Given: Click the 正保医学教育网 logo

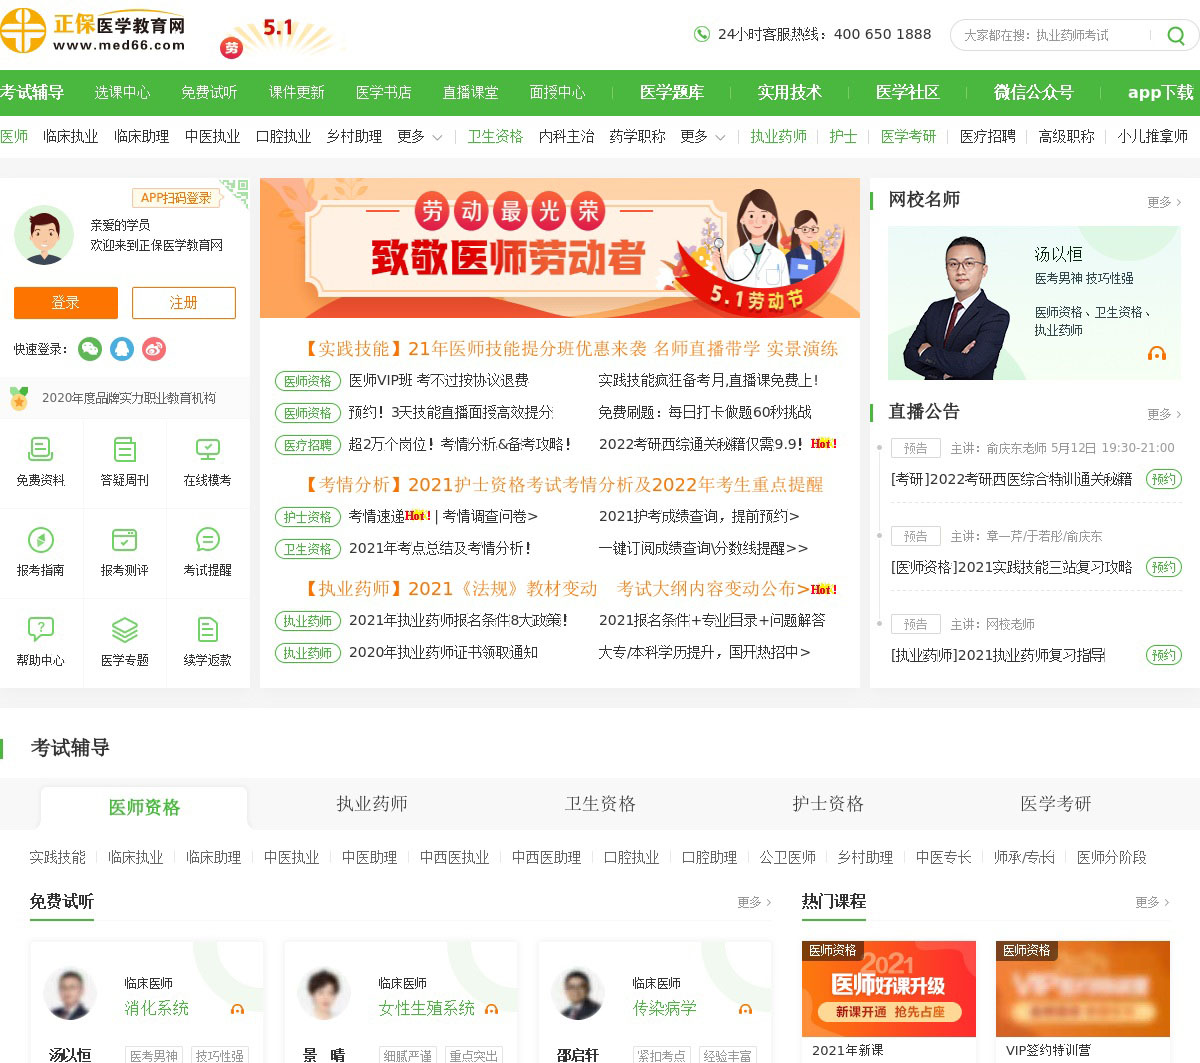Looking at the screenshot, I should tap(94, 31).
